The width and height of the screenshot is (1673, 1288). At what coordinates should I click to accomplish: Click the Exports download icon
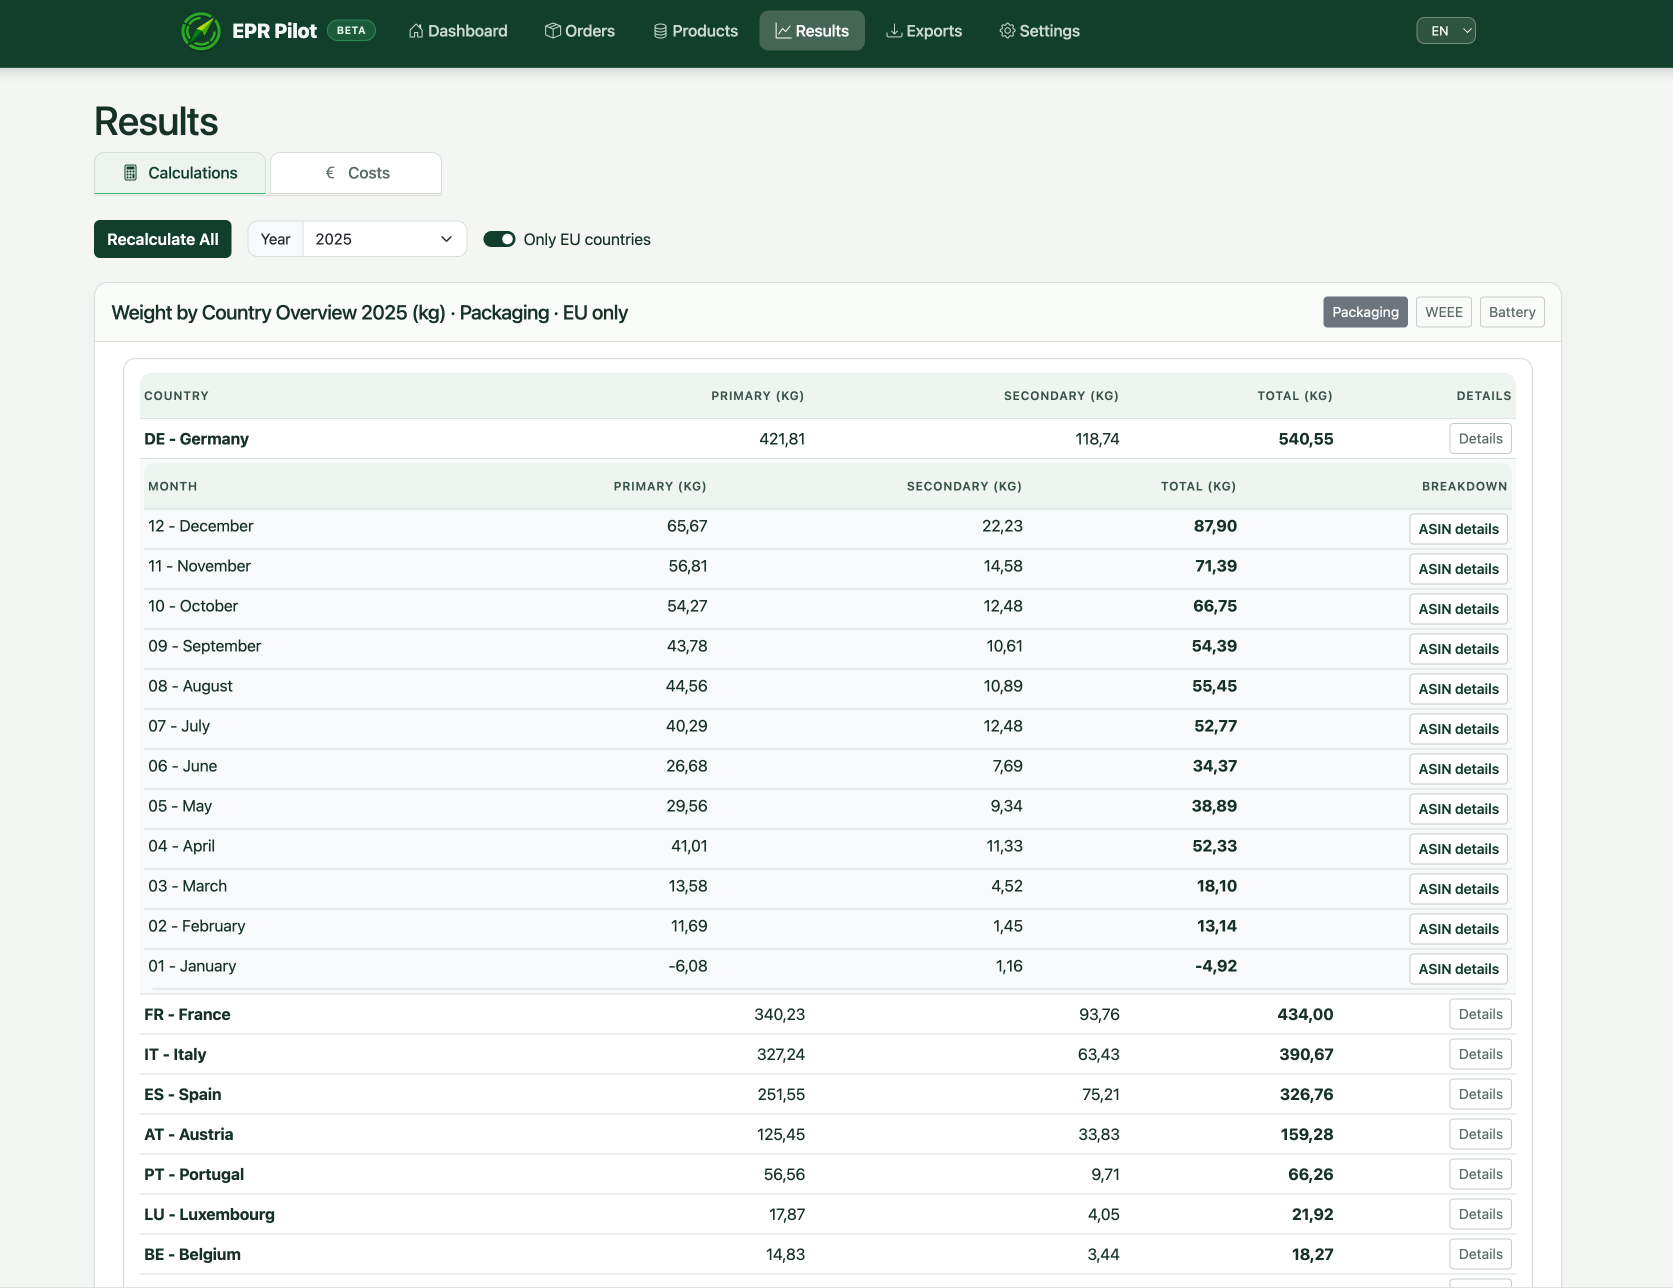[894, 31]
